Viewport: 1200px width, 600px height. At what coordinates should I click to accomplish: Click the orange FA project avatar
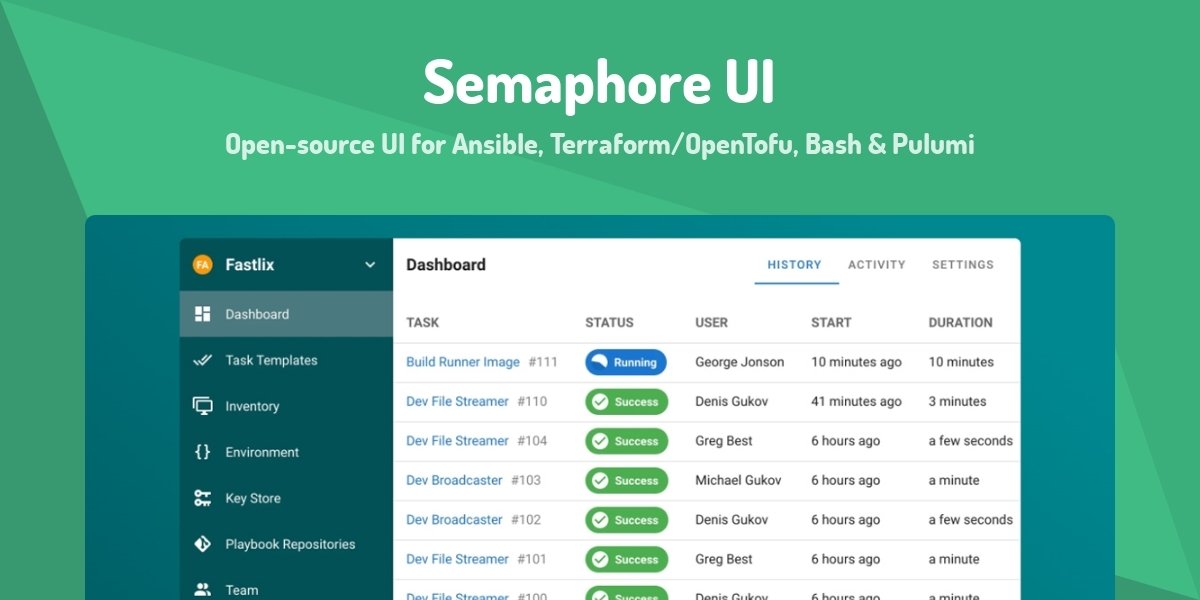(202, 265)
